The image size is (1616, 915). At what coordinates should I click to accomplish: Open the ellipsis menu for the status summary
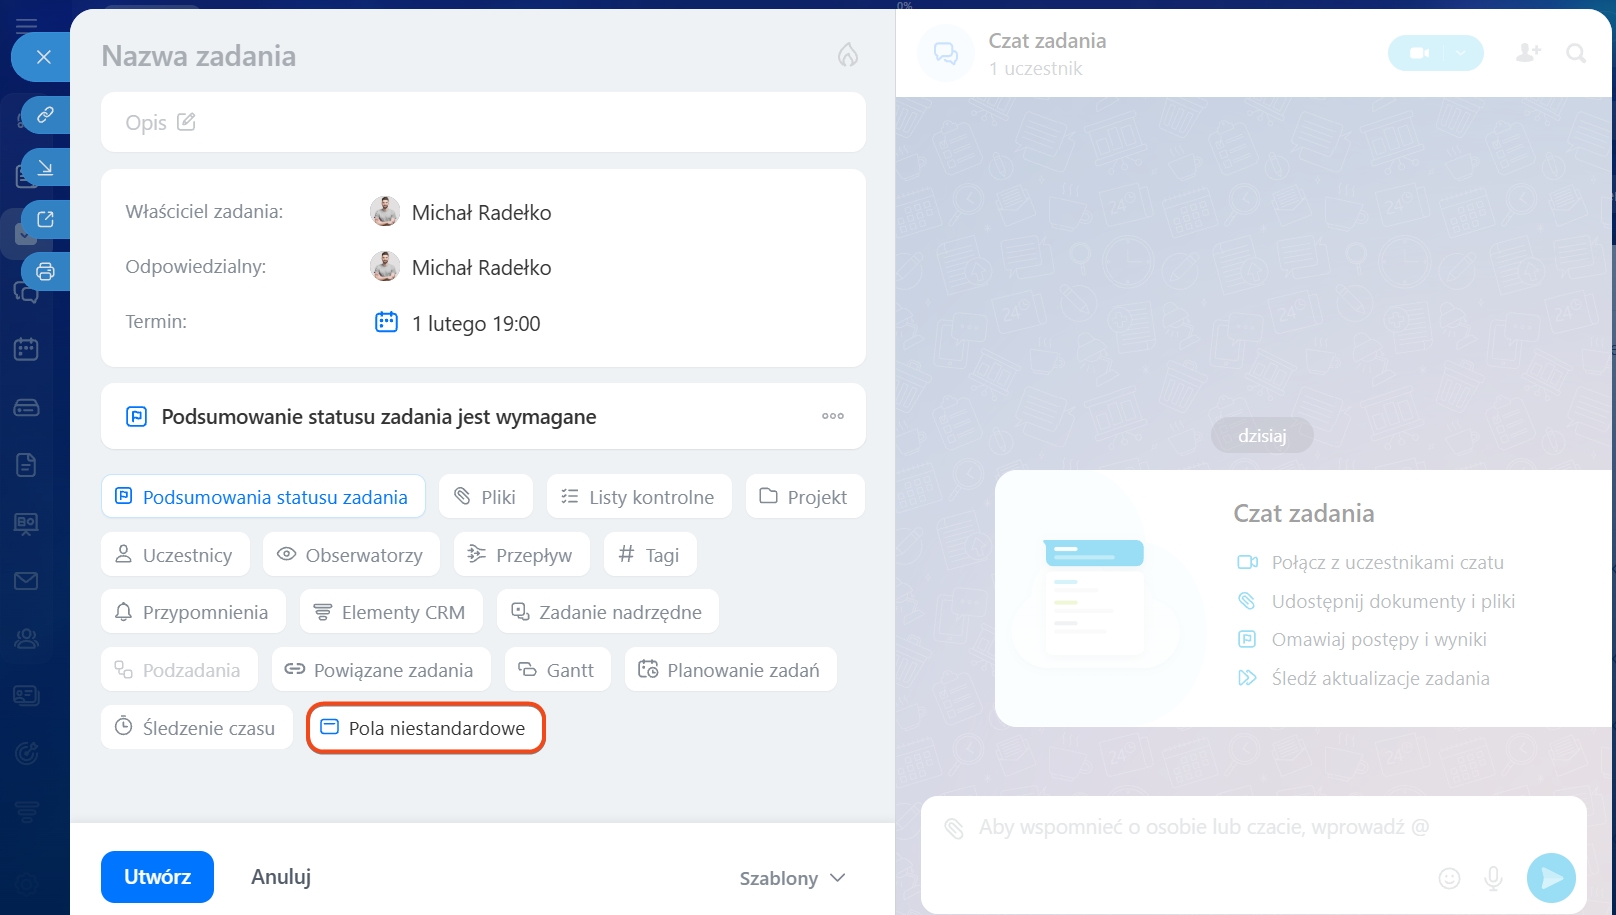[833, 416]
